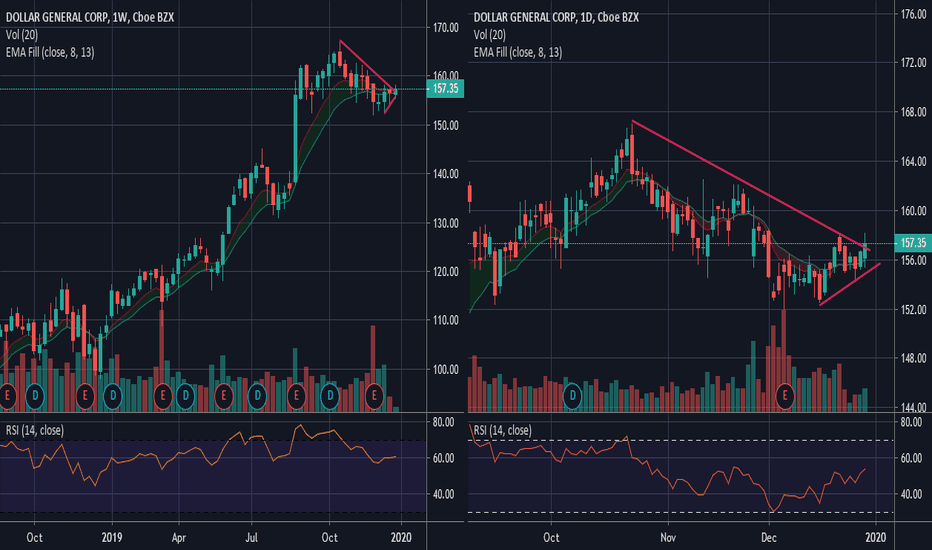Open the dividend marker on the daily chart
The image size is (932, 550).
pos(572,395)
